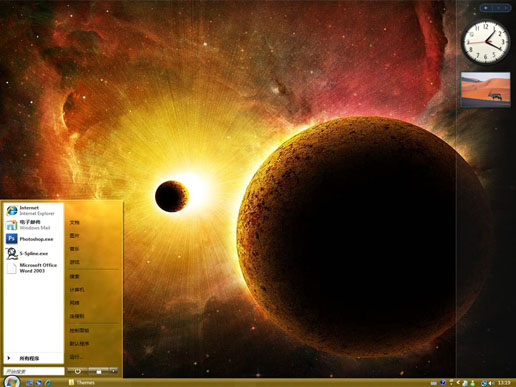Click the switch between windows quick launch icon
The image size is (516, 387).
point(39,383)
